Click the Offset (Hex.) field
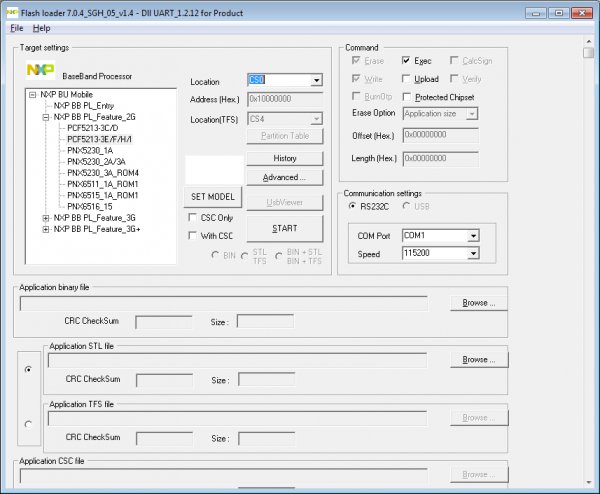 click(x=440, y=135)
